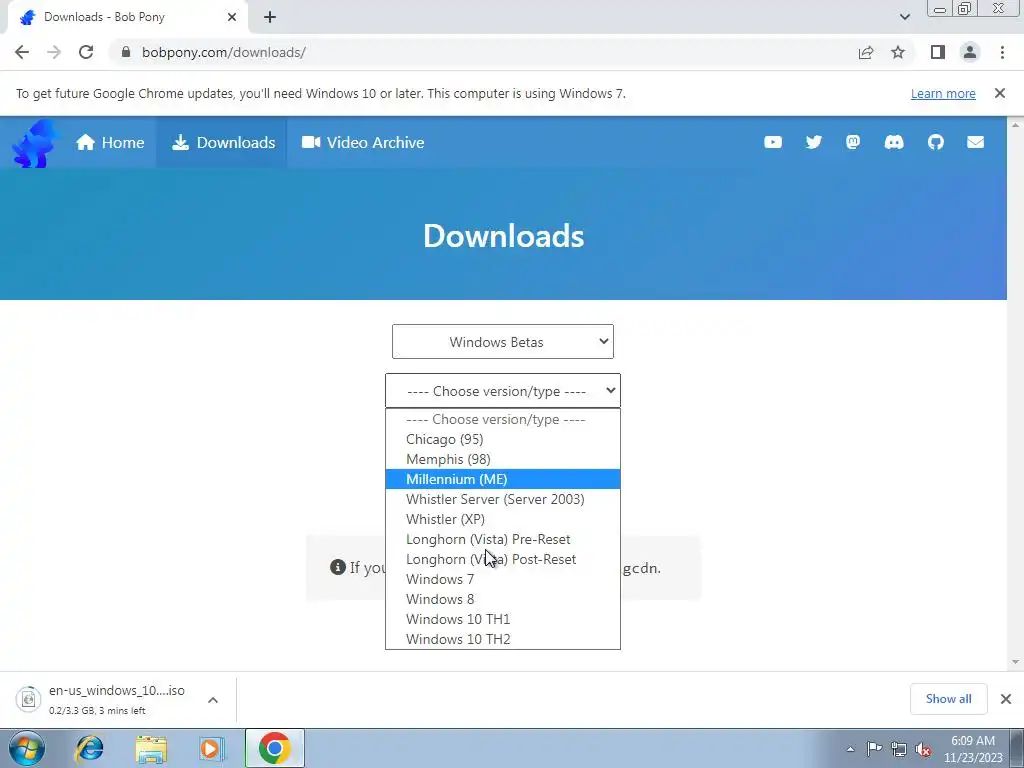Open the Mastodon icon in header
This screenshot has width=1024, height=768.
click(x=853, y=142)
